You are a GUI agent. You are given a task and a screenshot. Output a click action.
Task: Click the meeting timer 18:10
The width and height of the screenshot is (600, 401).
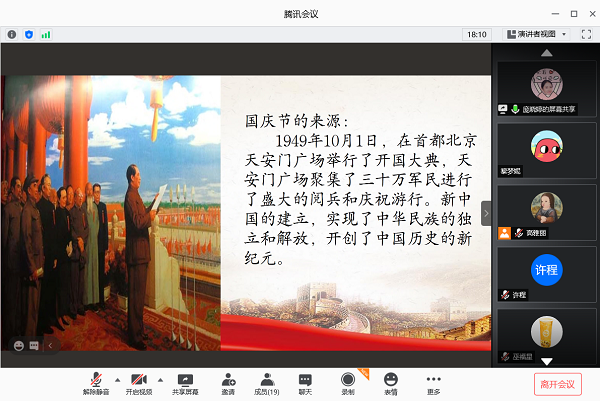click(476, 34)
